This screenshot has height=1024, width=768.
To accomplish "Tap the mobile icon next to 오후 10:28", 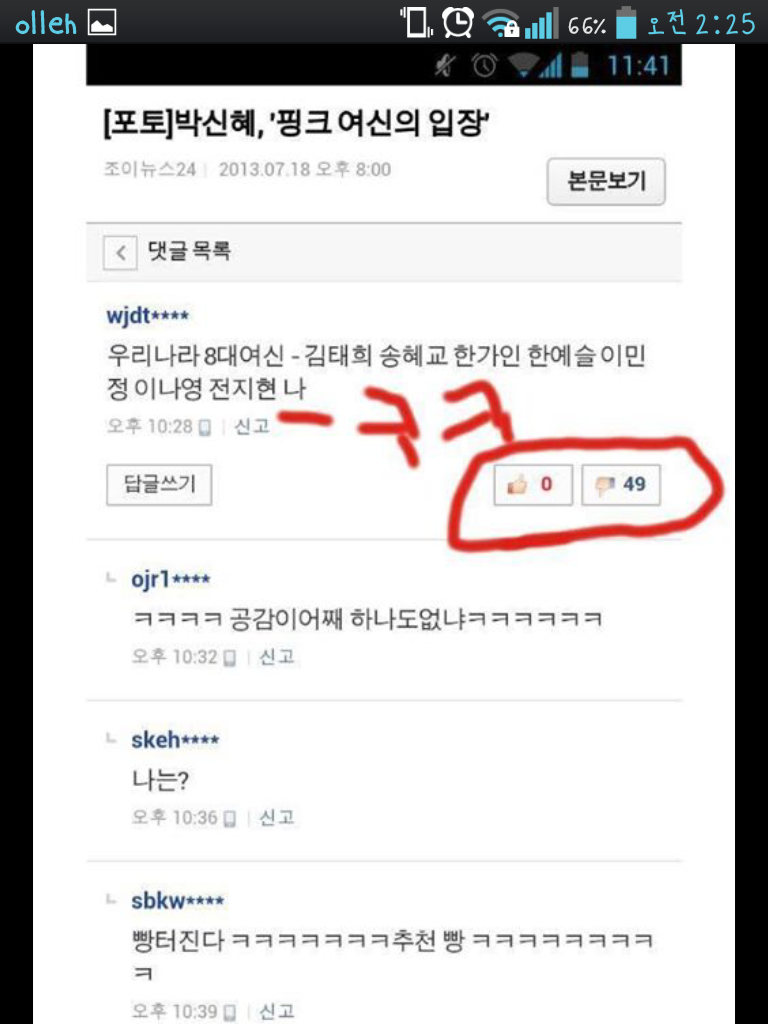I will click(x=204, y=428).
